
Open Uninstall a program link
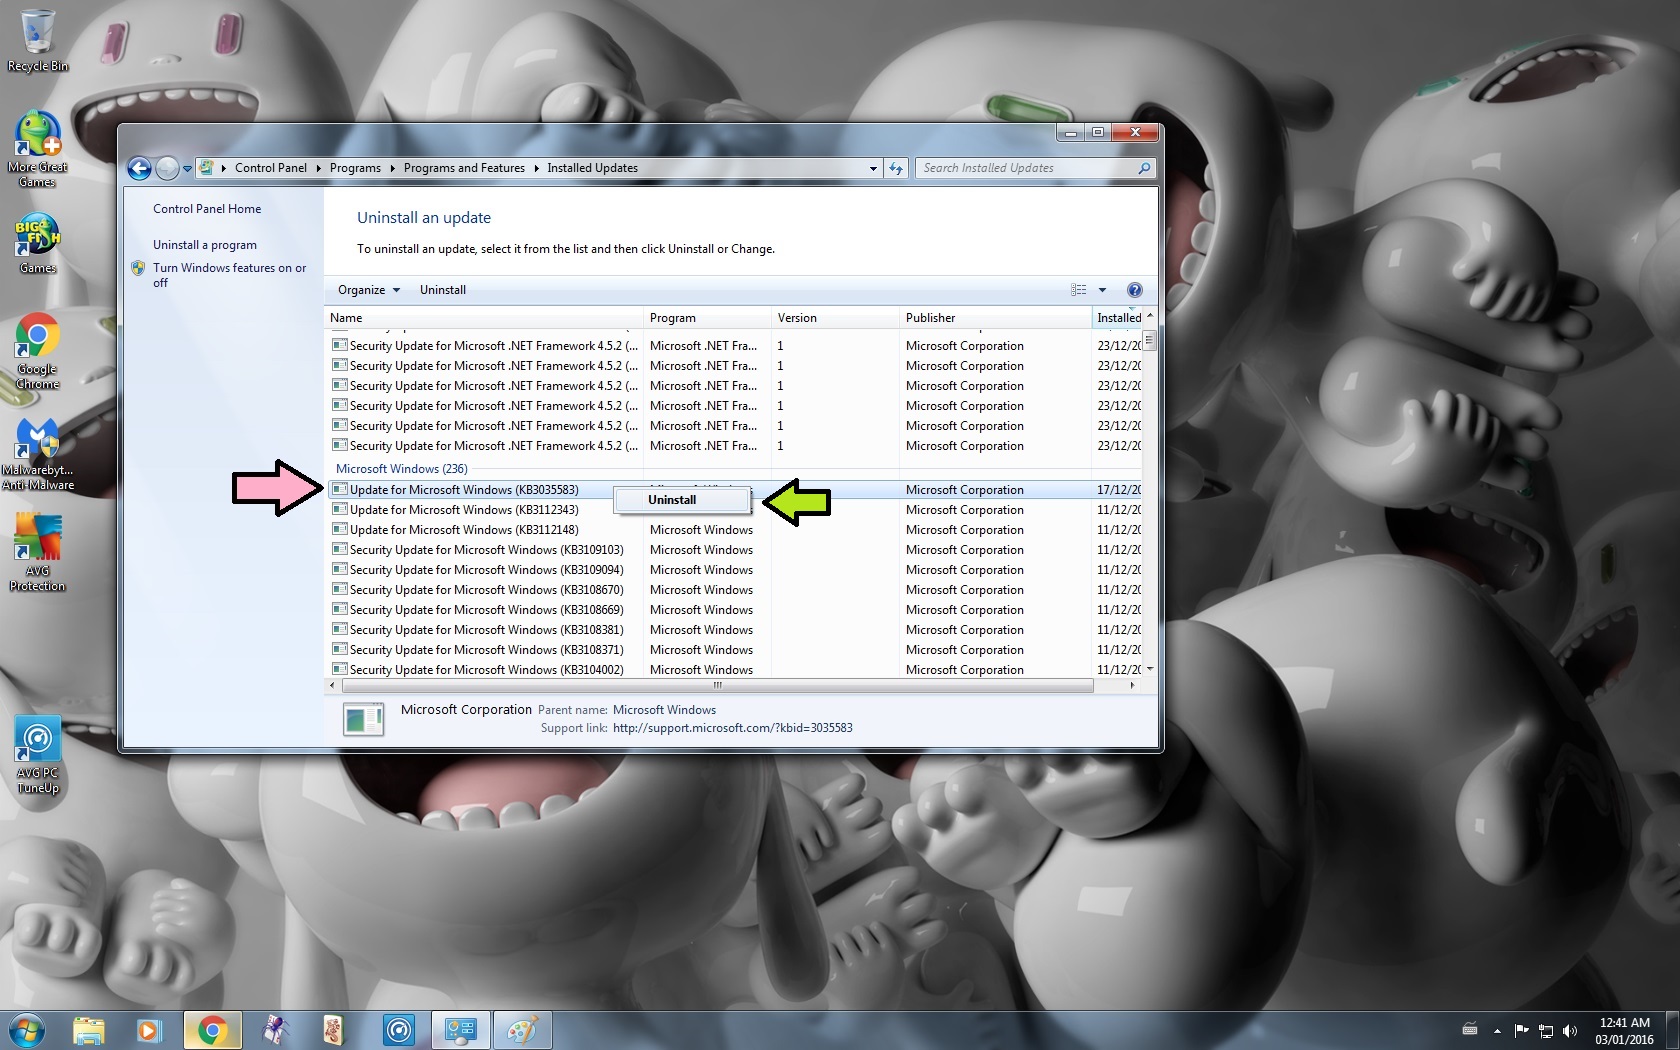tap(205, 245)
